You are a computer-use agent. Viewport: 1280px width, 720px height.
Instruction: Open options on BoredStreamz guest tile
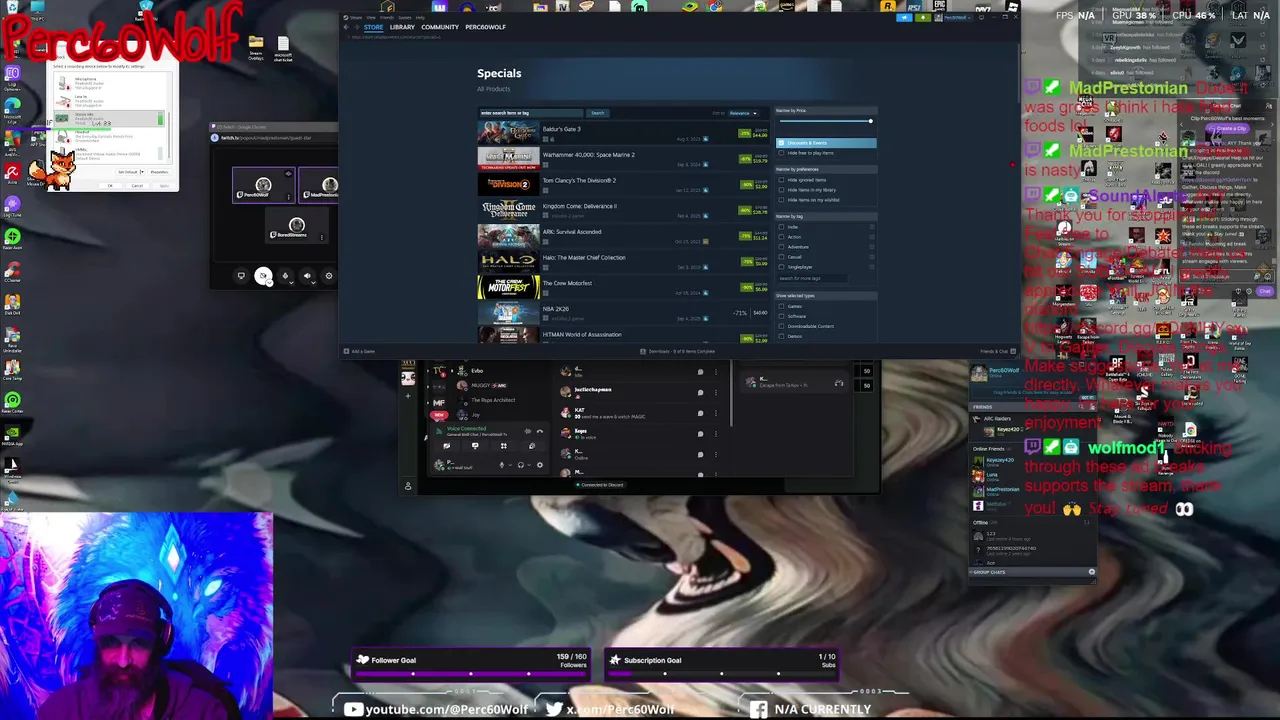point(322,237)
